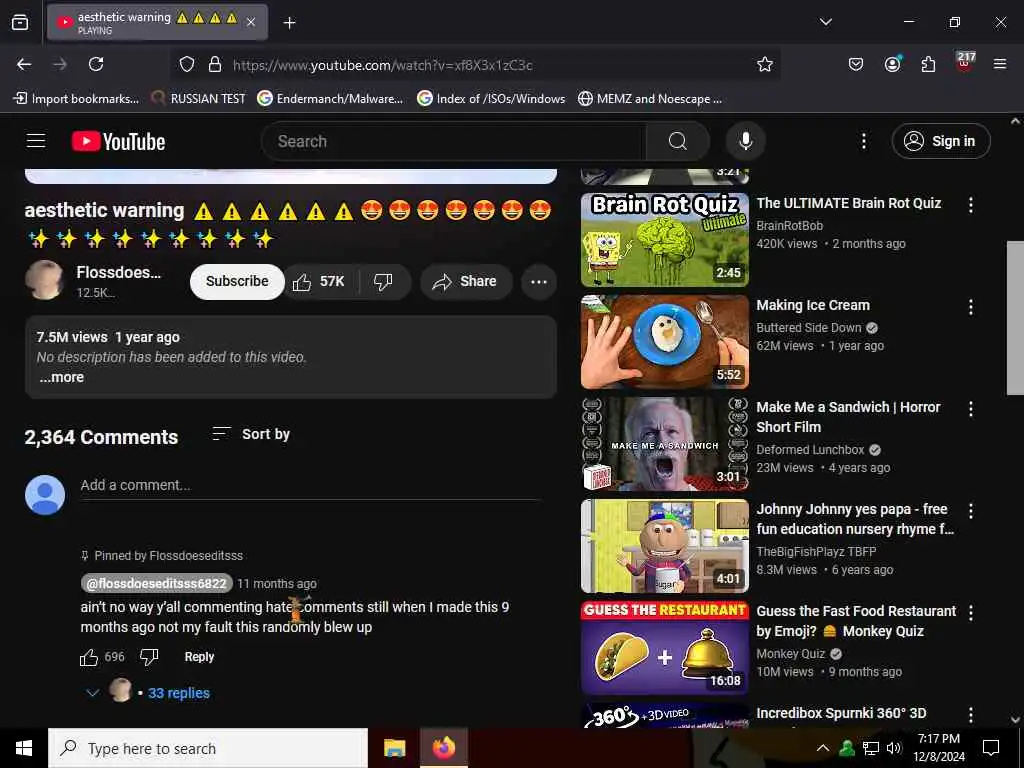Open the extensions puzzle icon
The height and width of the screenshot is (768, 1024).
(x=928, y=64)
